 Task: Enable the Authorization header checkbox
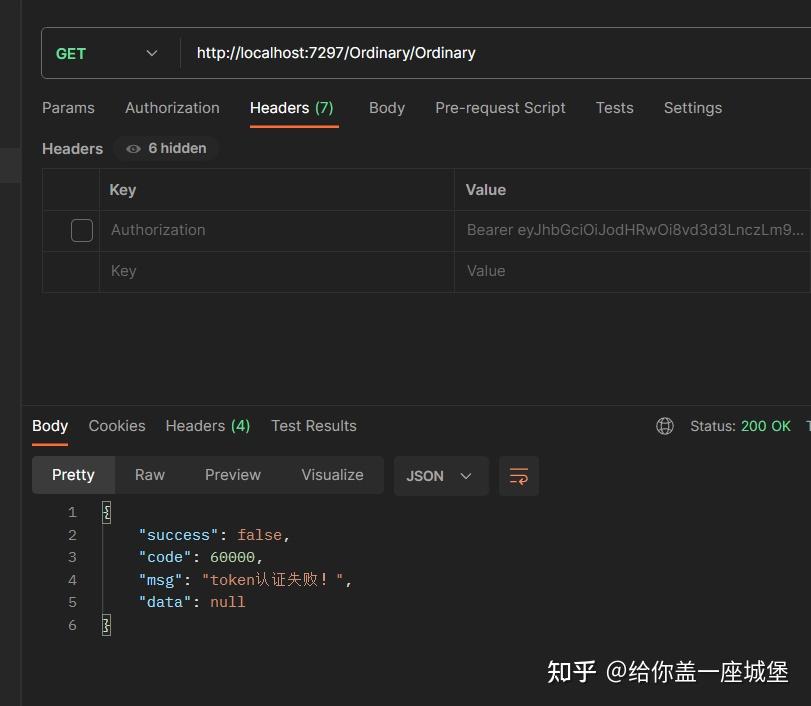tap(82, 230)
